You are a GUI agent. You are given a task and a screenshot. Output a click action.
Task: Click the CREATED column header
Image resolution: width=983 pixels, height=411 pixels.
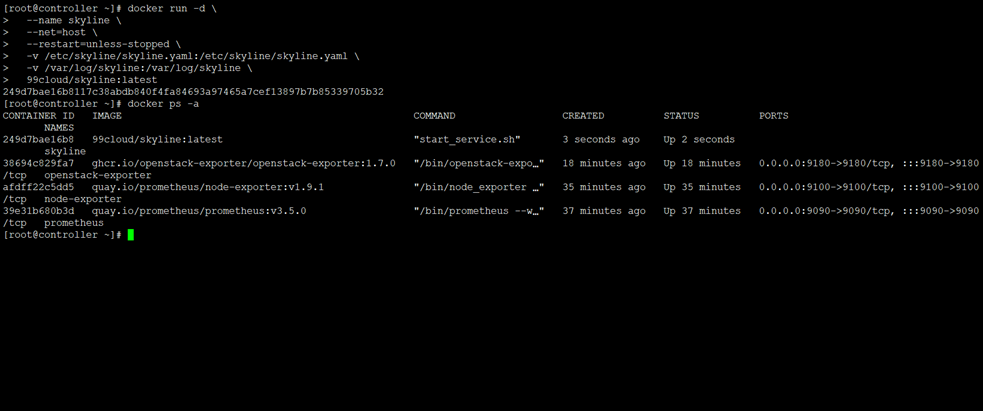[x=583, y=116]
